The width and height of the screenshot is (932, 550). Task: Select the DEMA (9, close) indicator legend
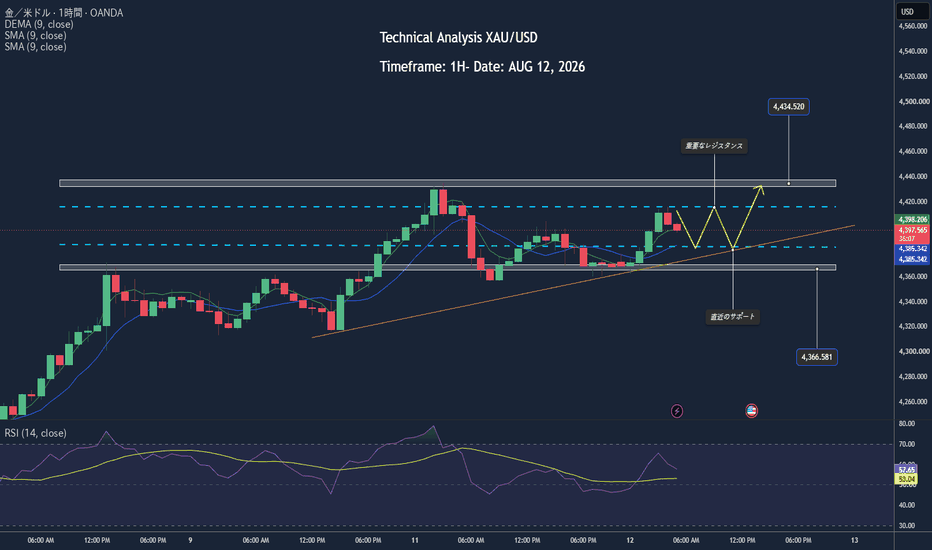[39, 24]
